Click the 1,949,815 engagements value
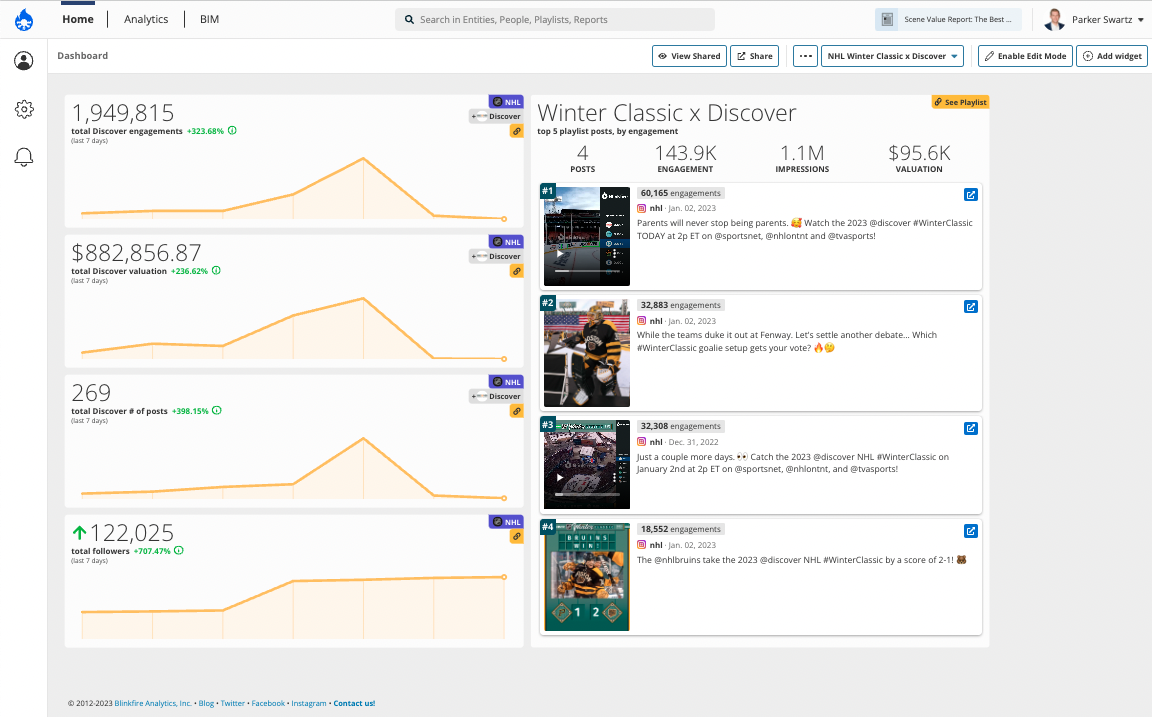The width and height of the screenshot is (1152, 717). click(123, 112)
